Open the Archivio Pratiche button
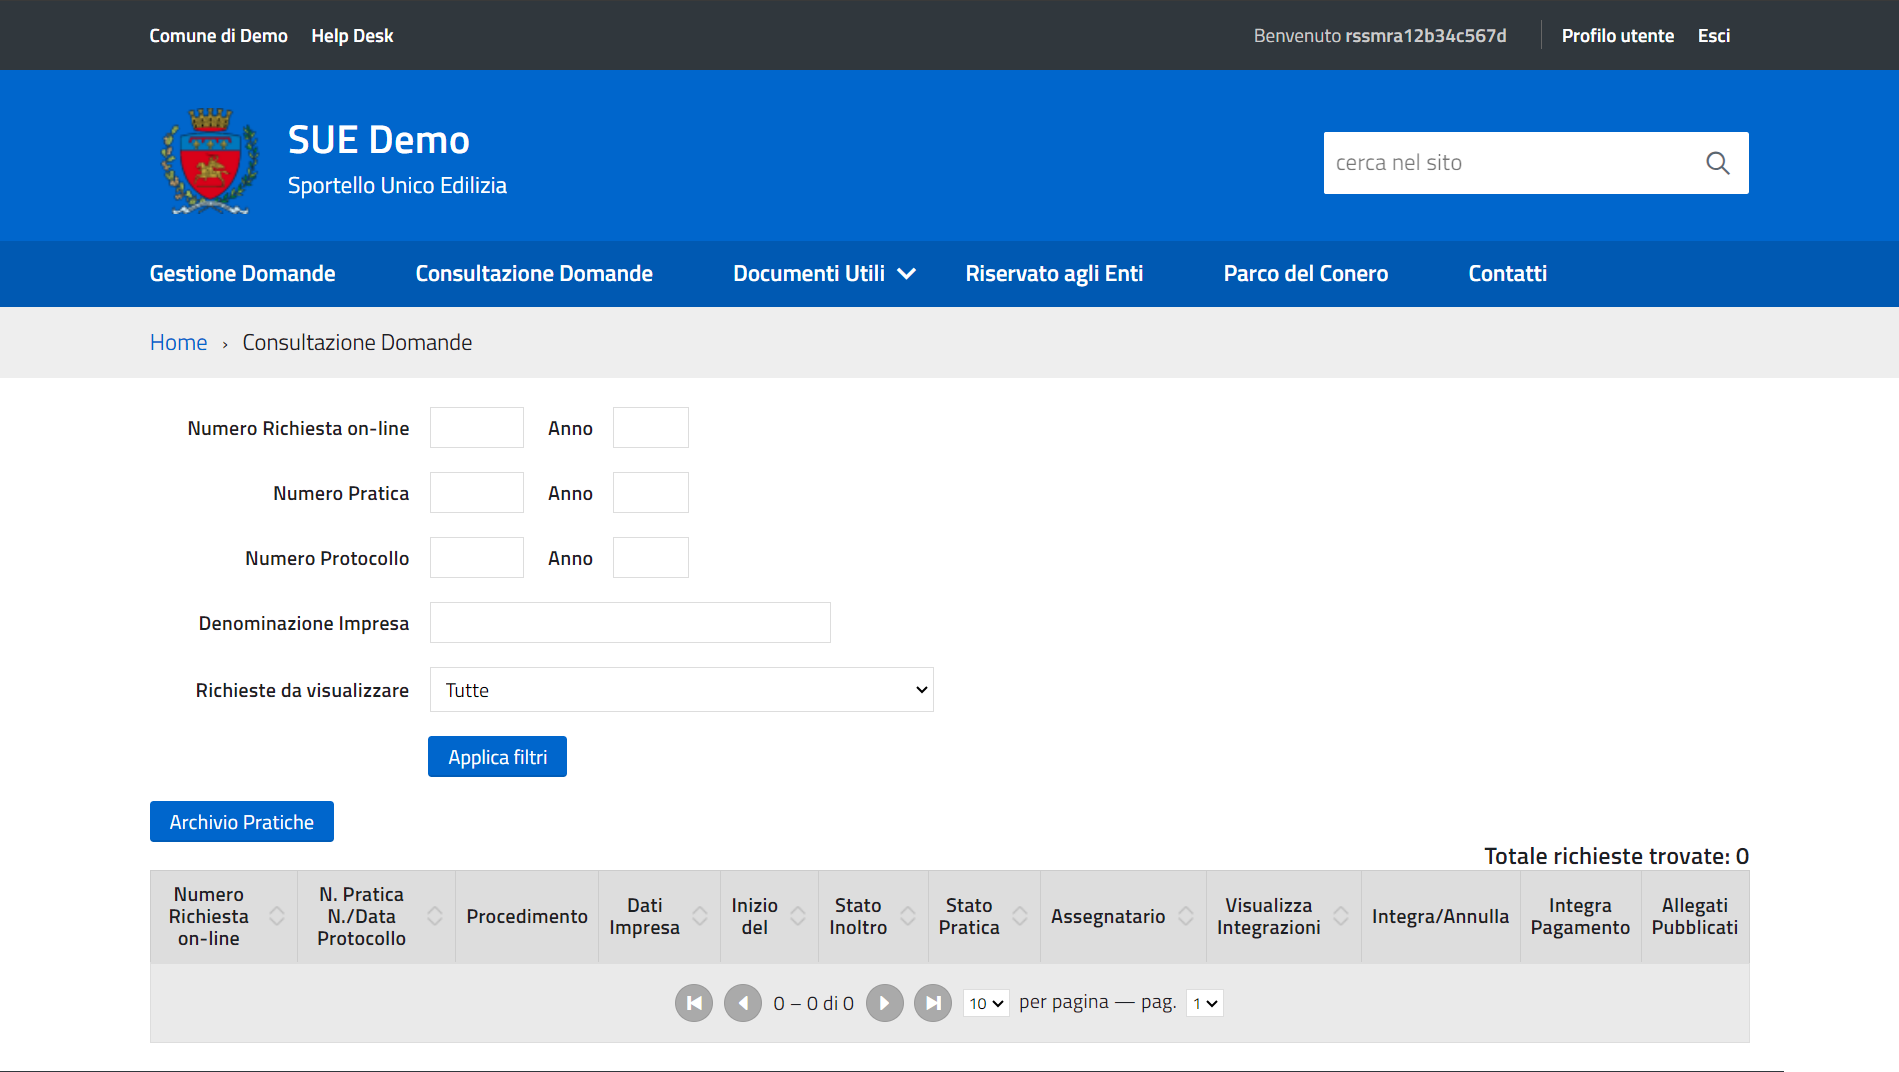This screenshot has height=1072, width=1899. pyautogui.click(x=241, y=822)
